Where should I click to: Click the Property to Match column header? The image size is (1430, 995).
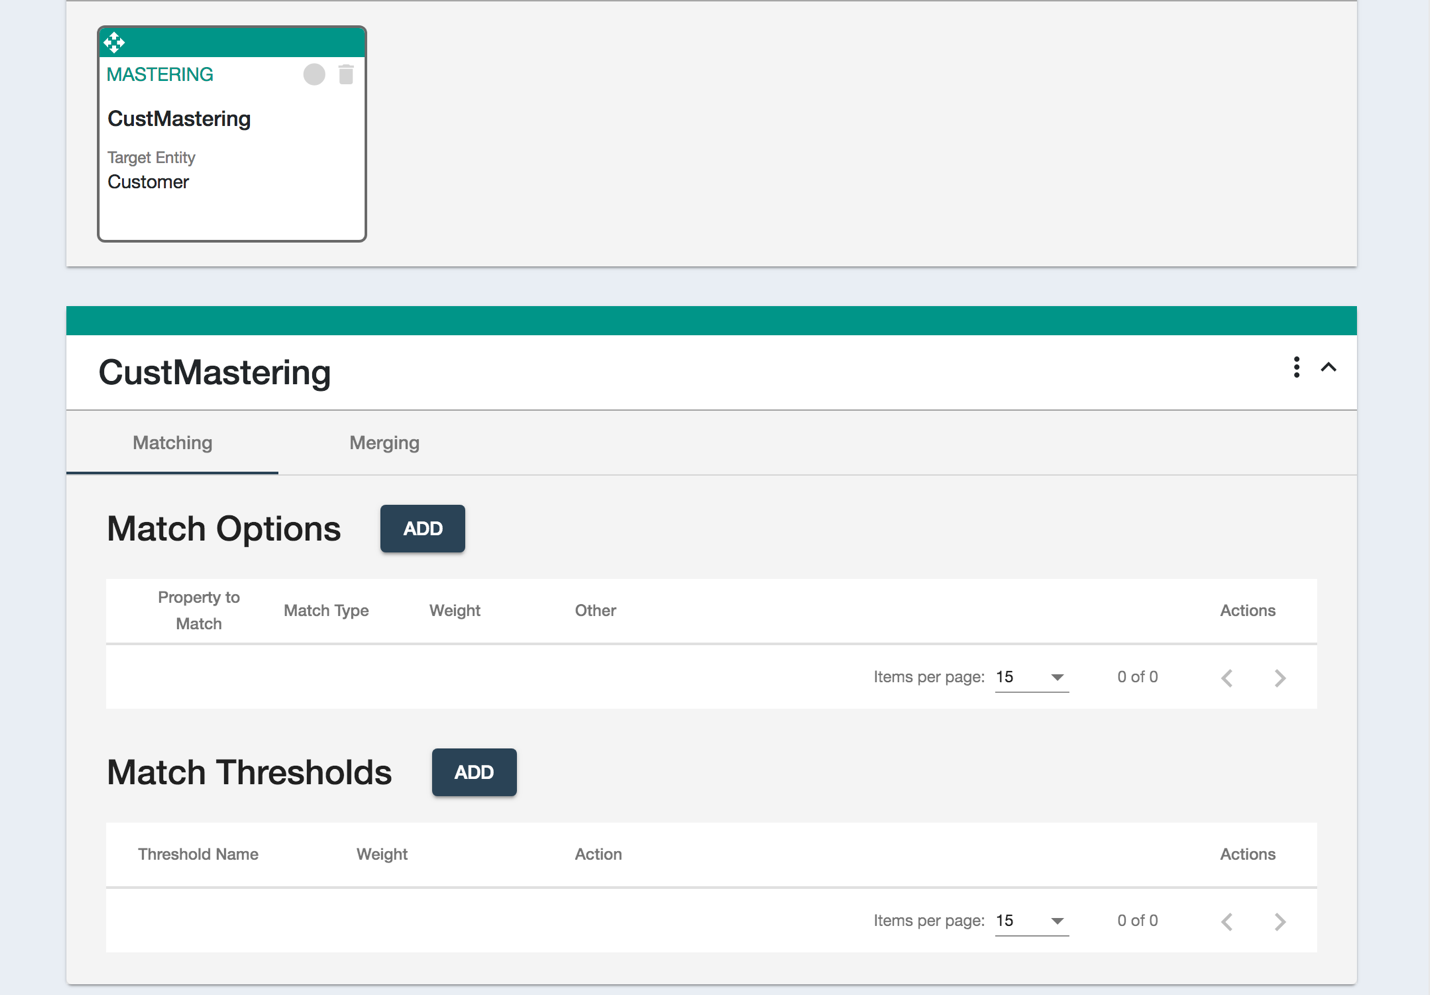pyautogui.click(x=198, y=610)
